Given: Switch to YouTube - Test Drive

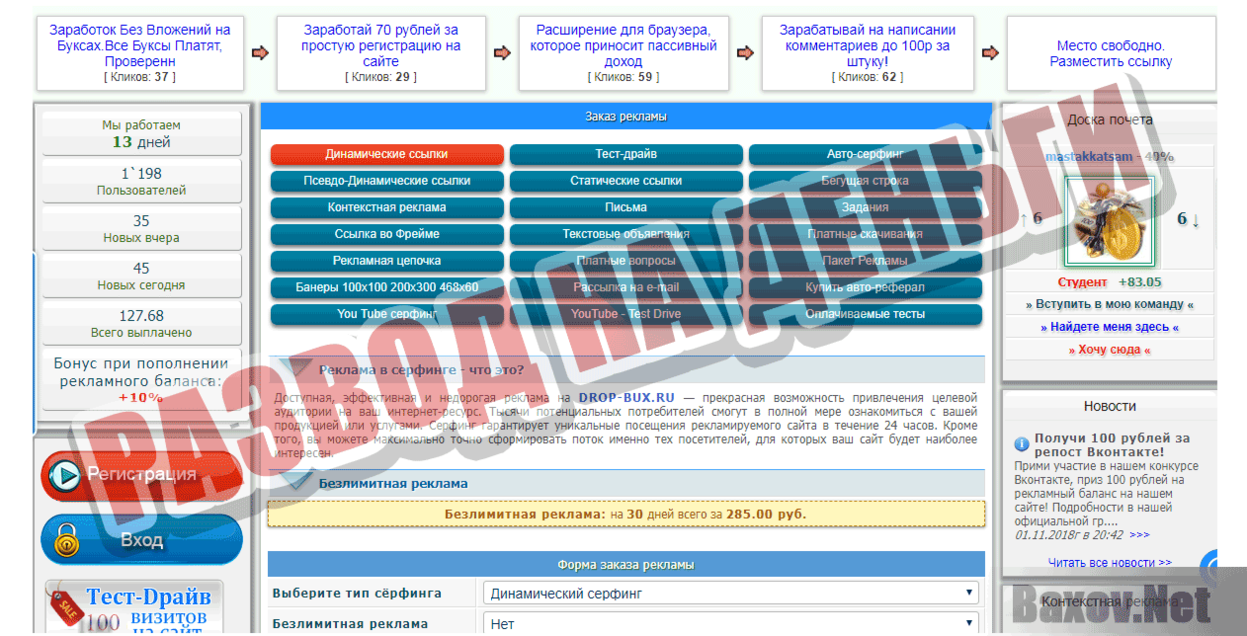Looking at the screenshot, I should tap(626, 314).
